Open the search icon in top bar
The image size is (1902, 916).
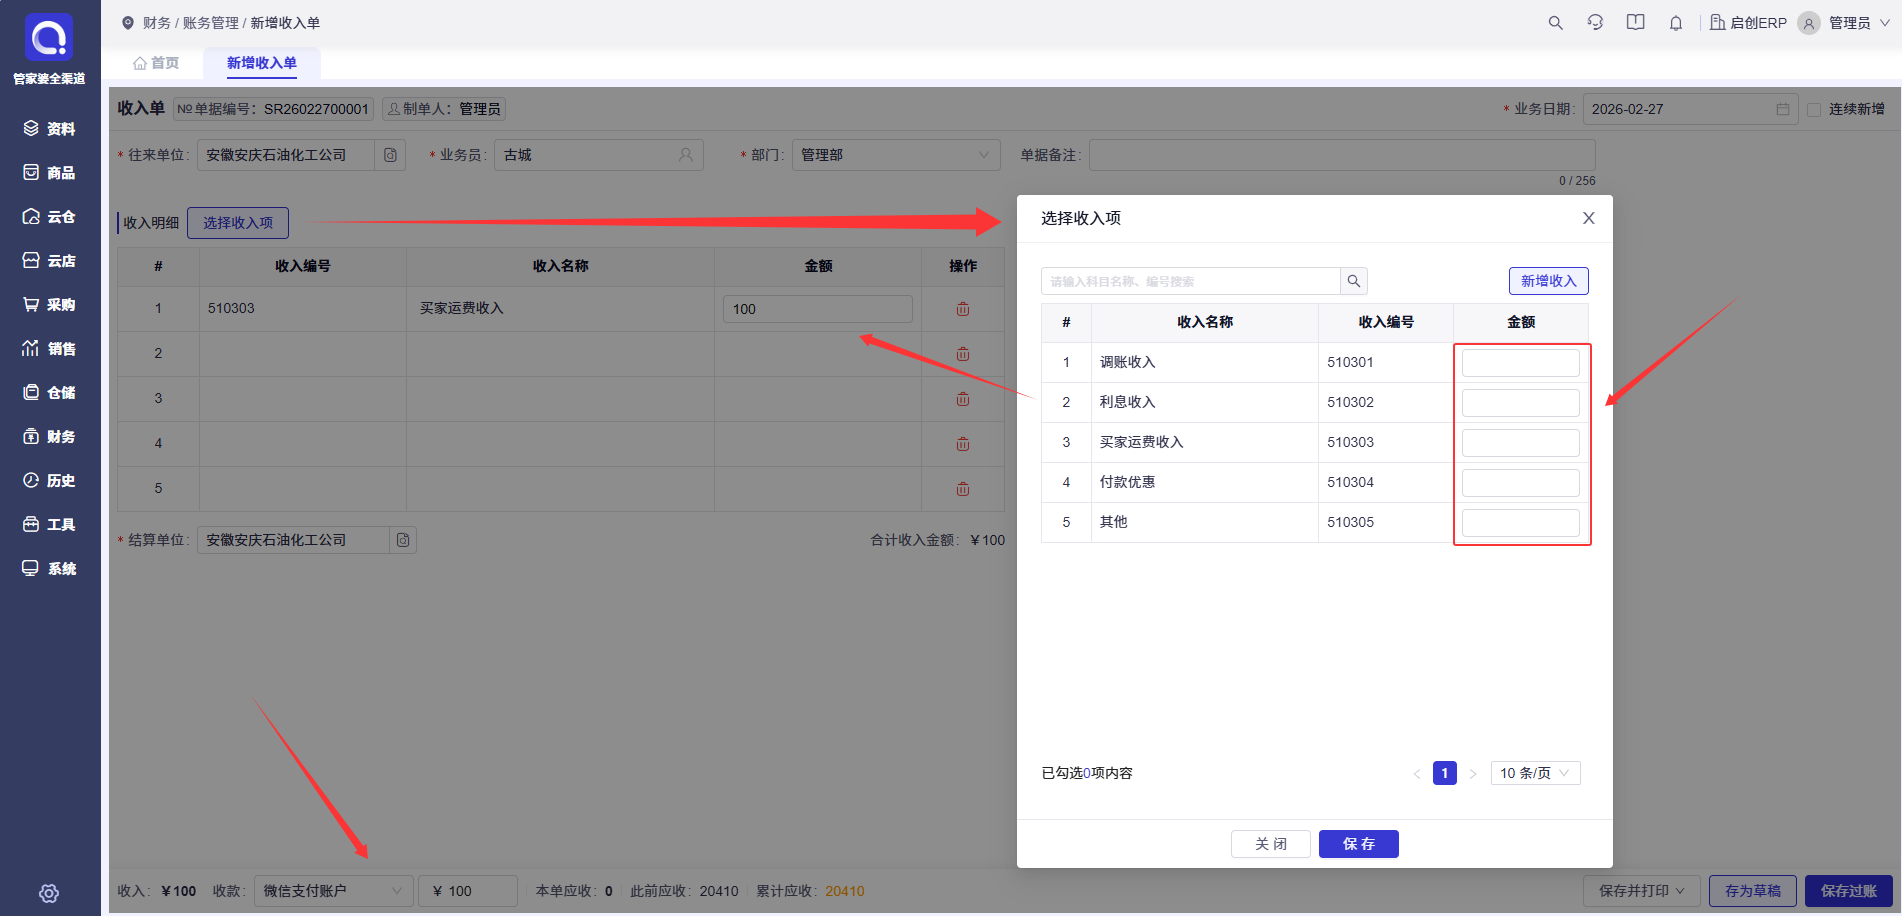click(1555, 23)
